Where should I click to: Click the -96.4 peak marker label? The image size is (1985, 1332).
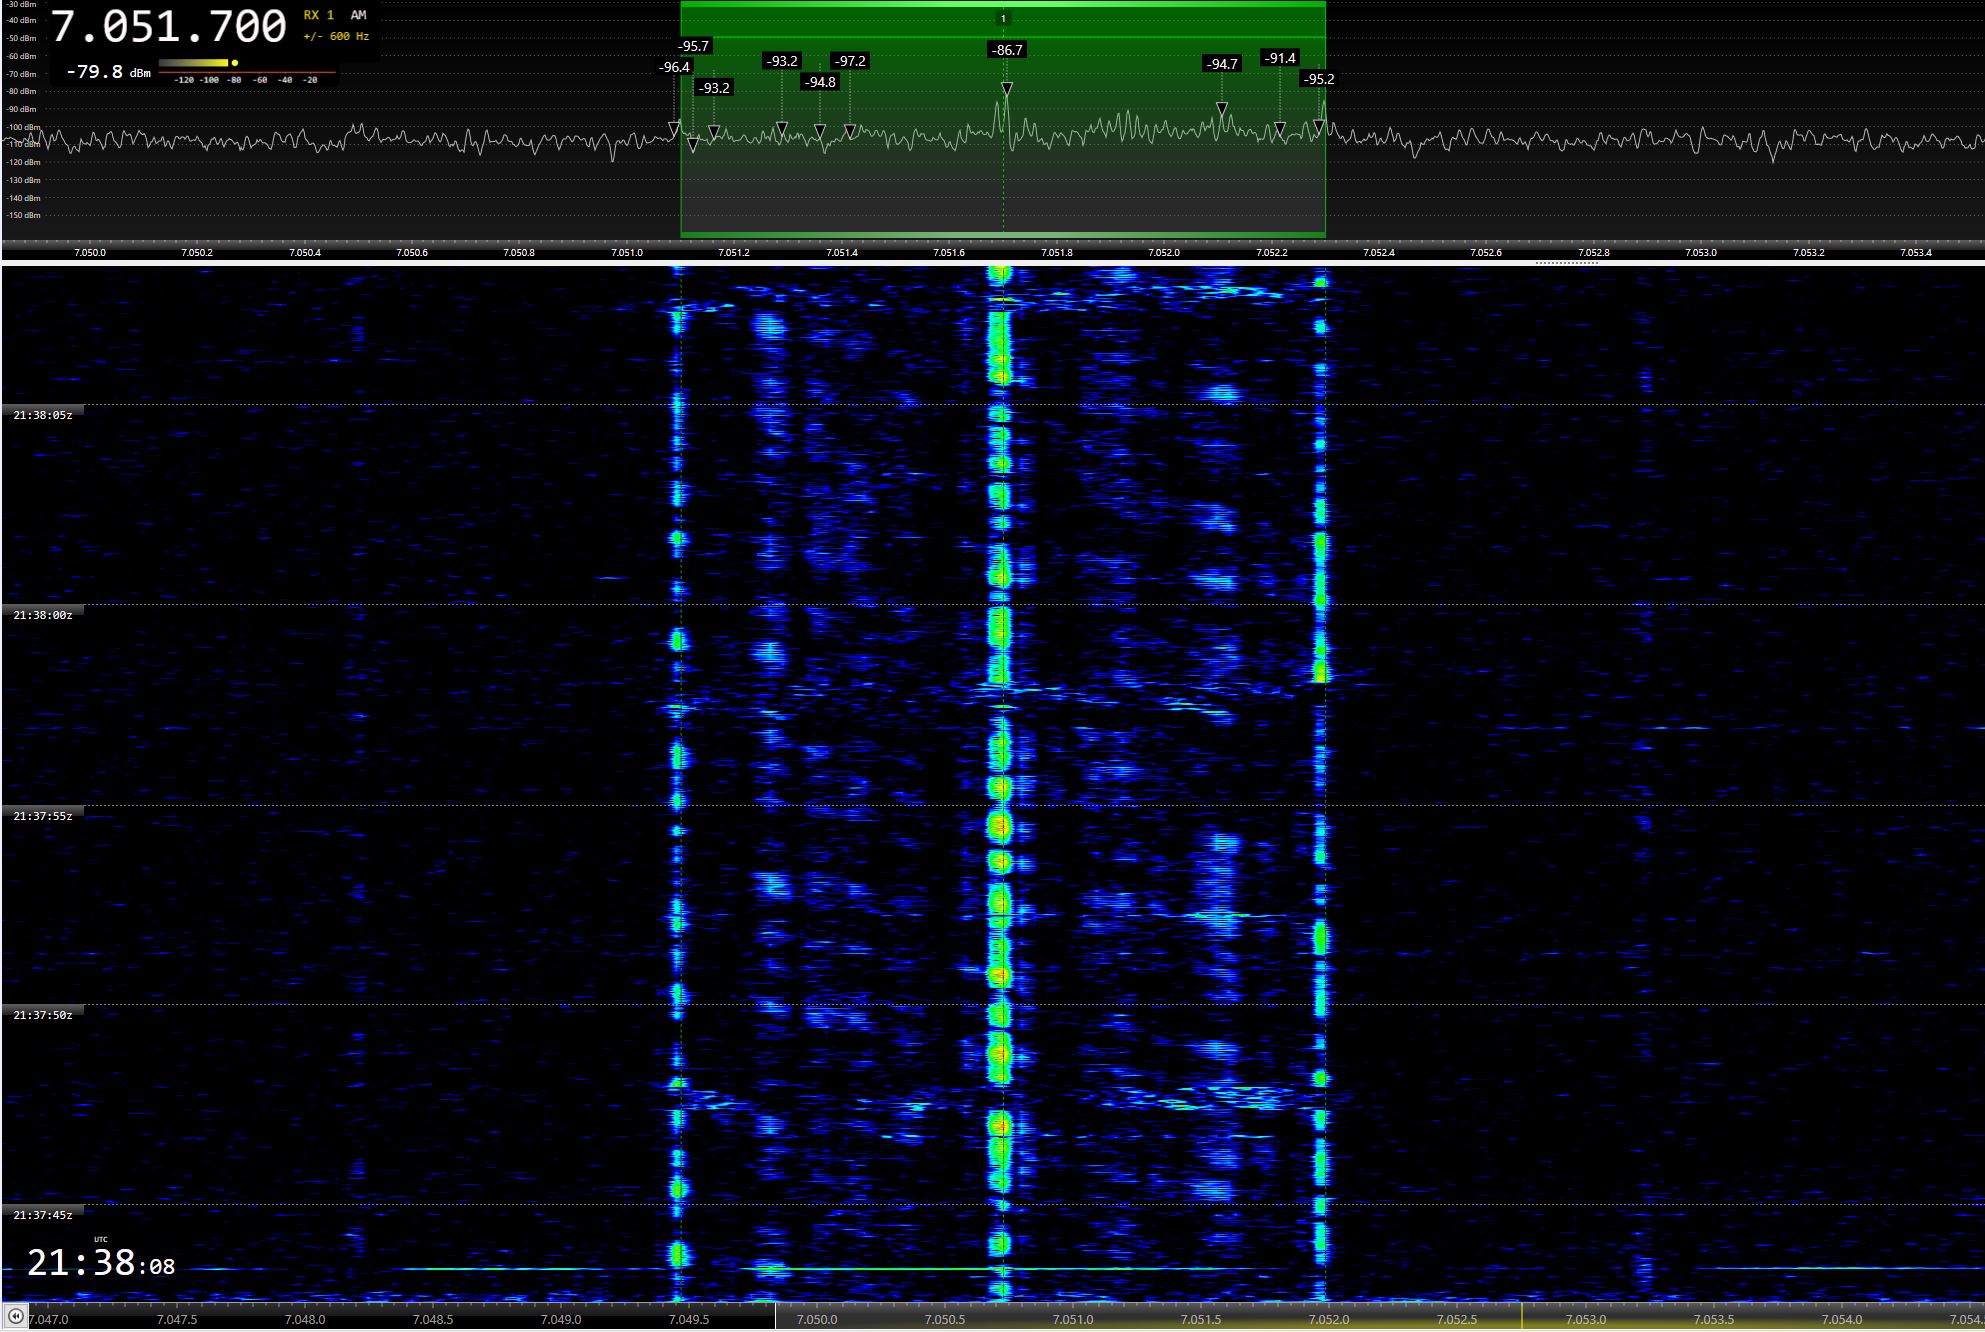(674, 67)
